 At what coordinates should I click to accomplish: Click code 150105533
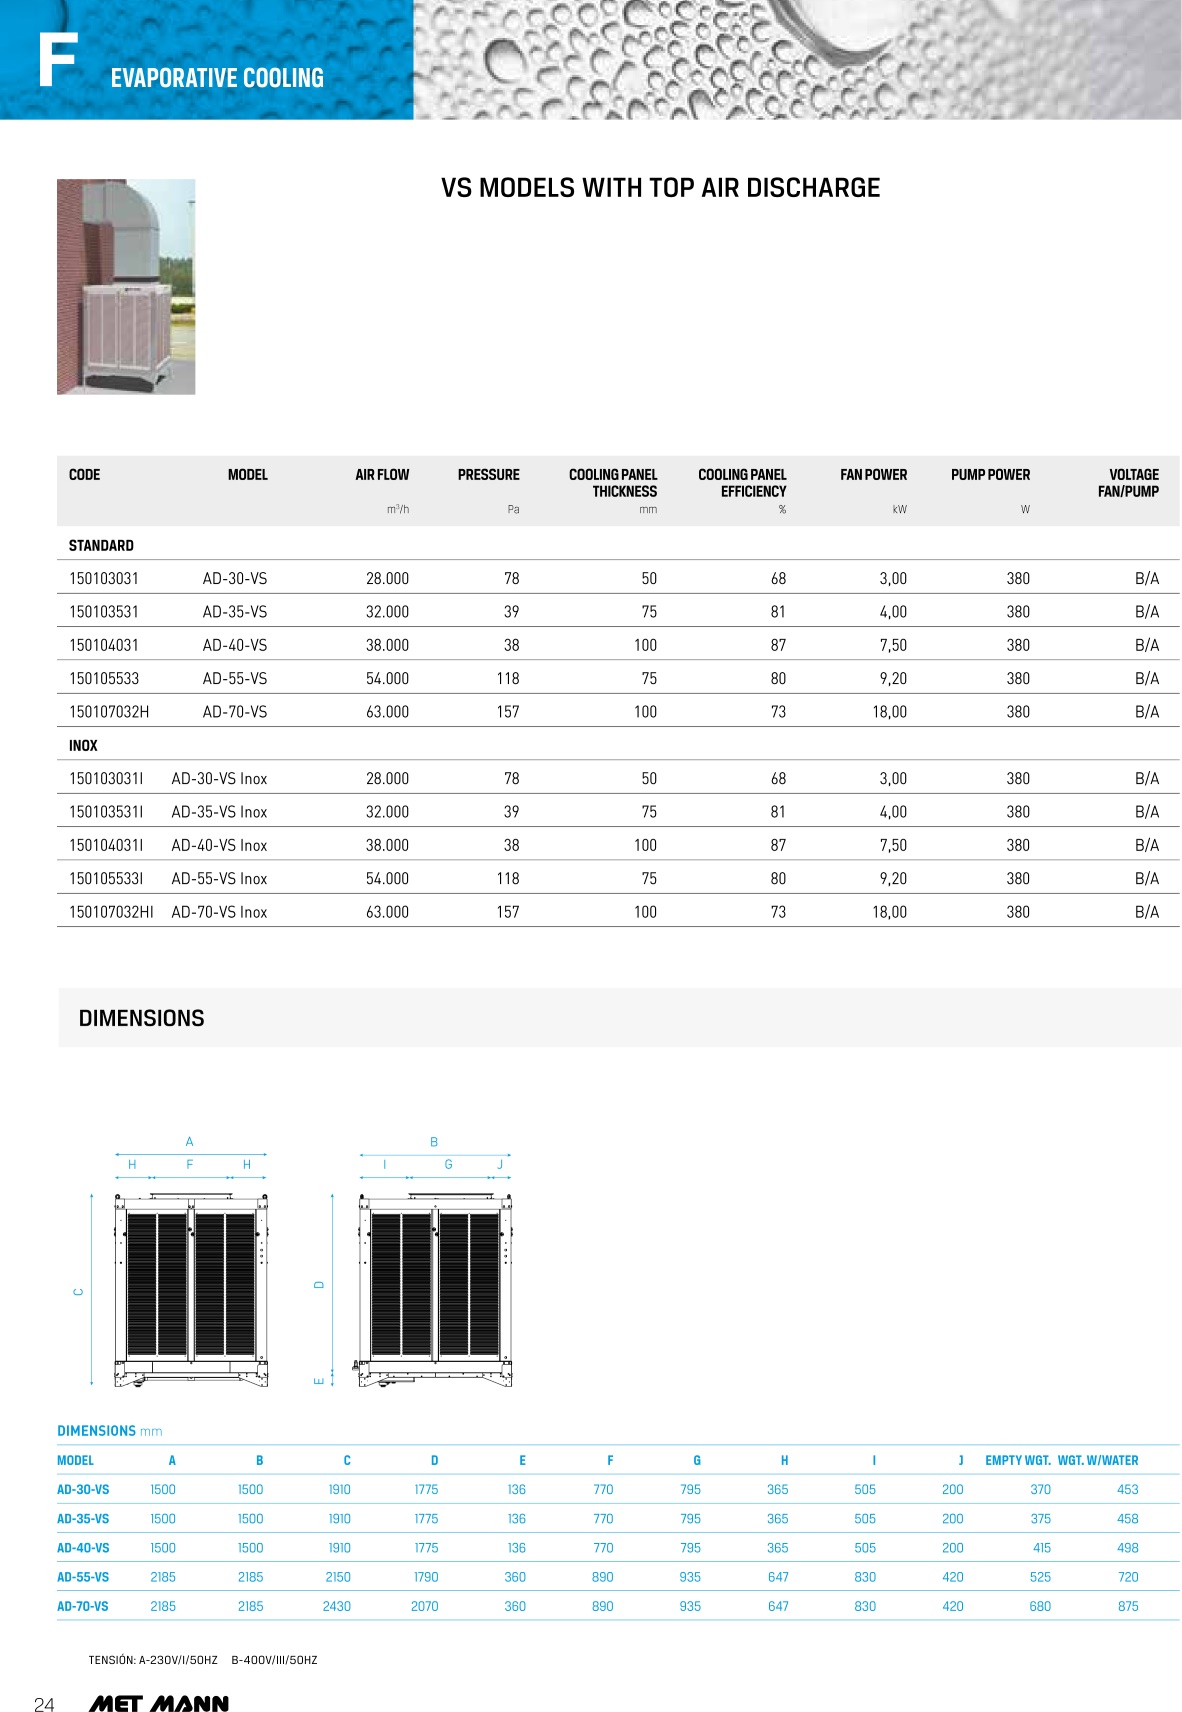pyautogui.click(x=104, y=679)
